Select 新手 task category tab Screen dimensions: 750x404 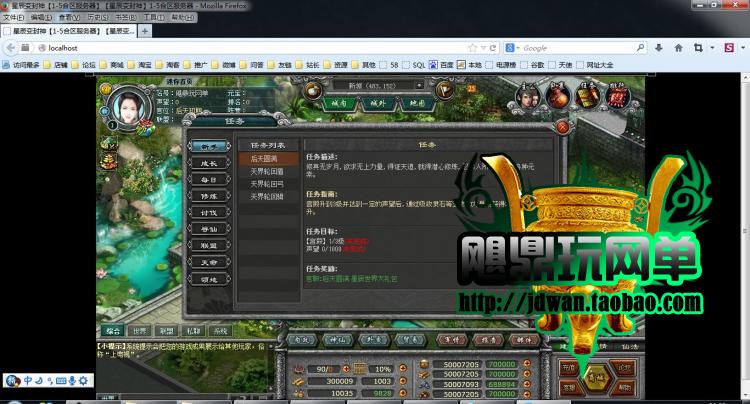tap(210, 146)
